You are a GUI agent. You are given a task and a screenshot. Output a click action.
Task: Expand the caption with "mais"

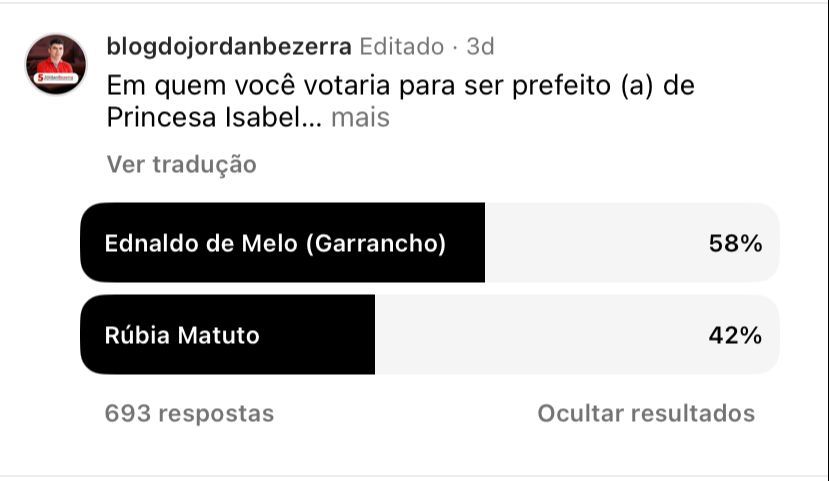click(360, 118)
